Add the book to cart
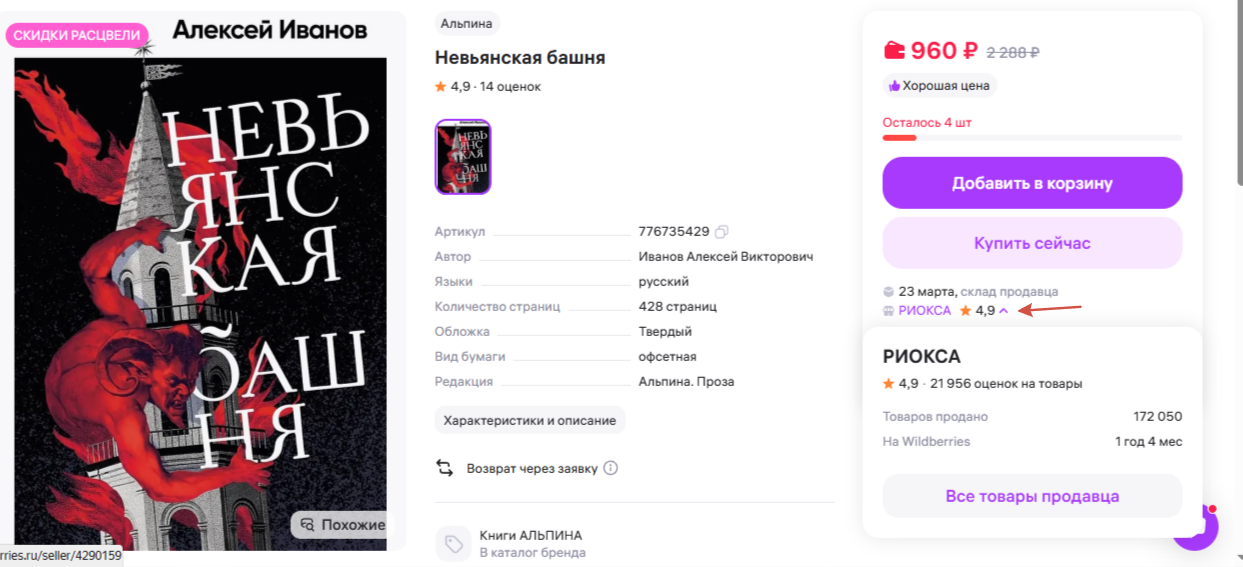Image resolution: width=1243 pixels, height=567 pixels. (1032, 183)
